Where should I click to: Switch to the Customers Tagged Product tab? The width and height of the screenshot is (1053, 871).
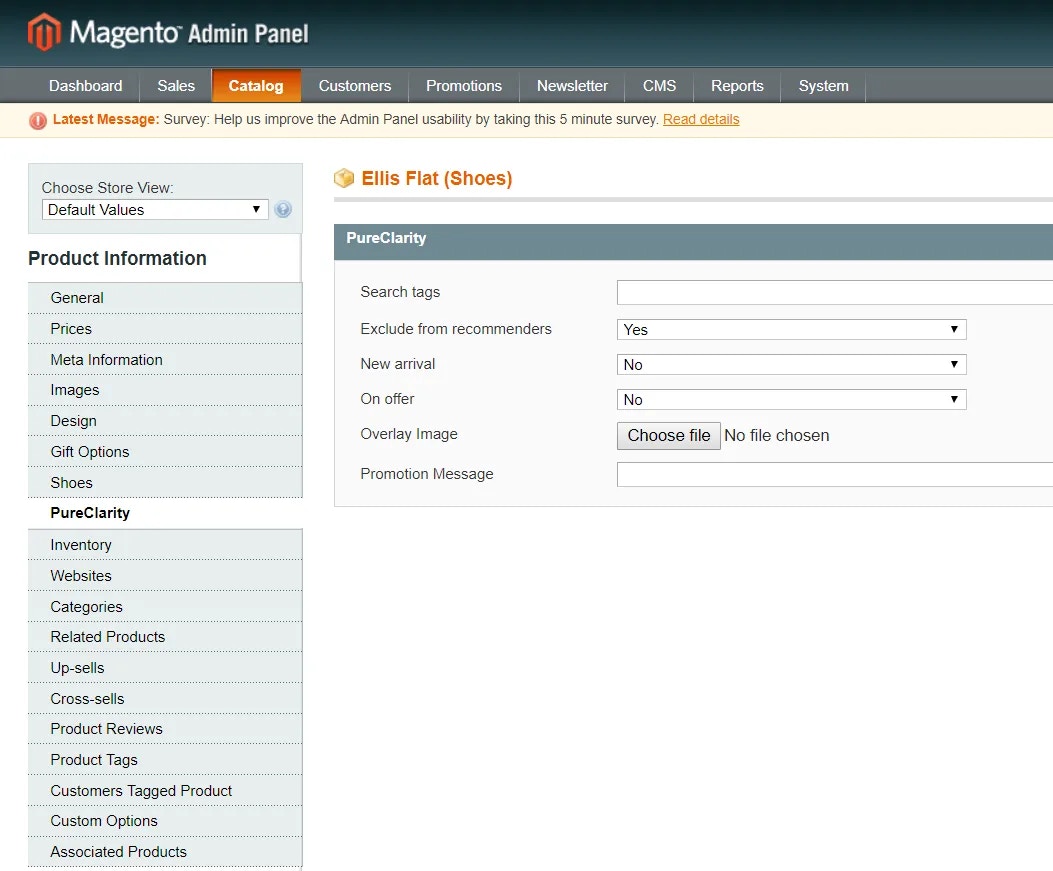click(165, 790)
